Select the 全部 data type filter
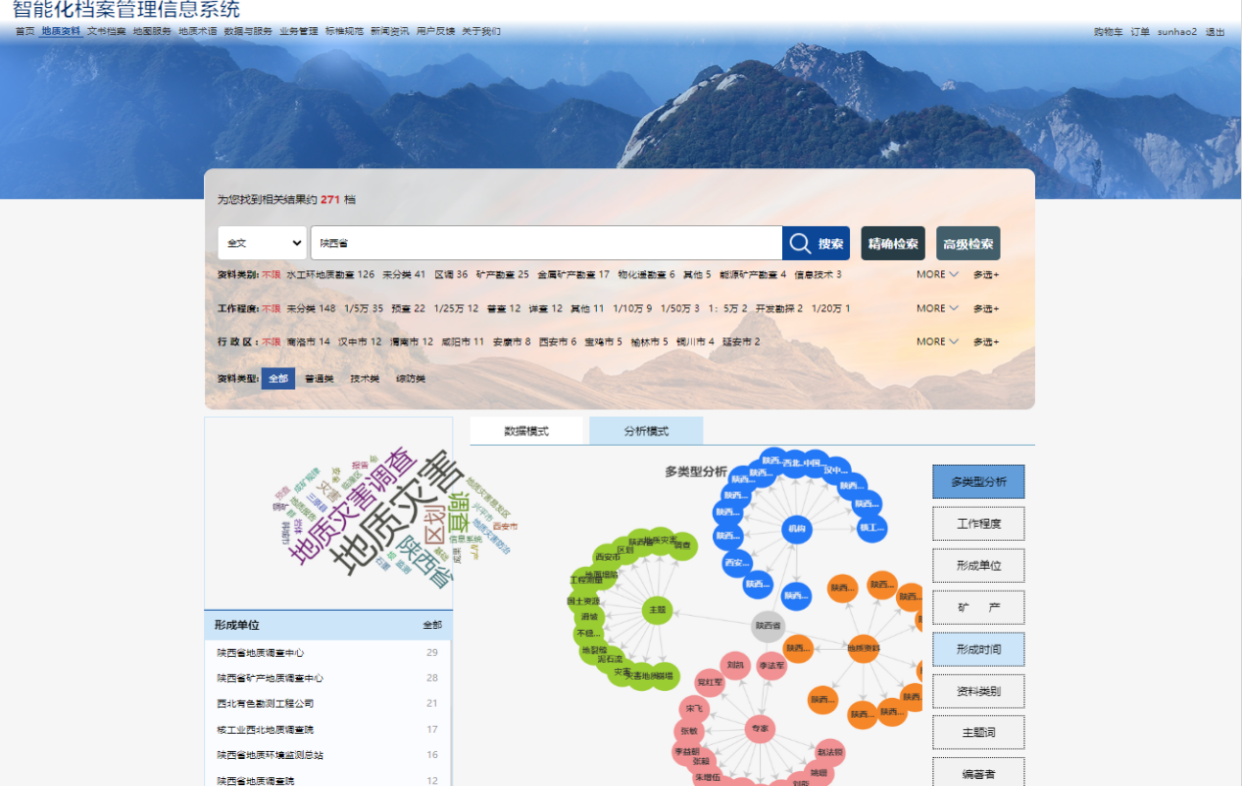The height and width of the screenshot is (786, 1242). tap(278, 379)
